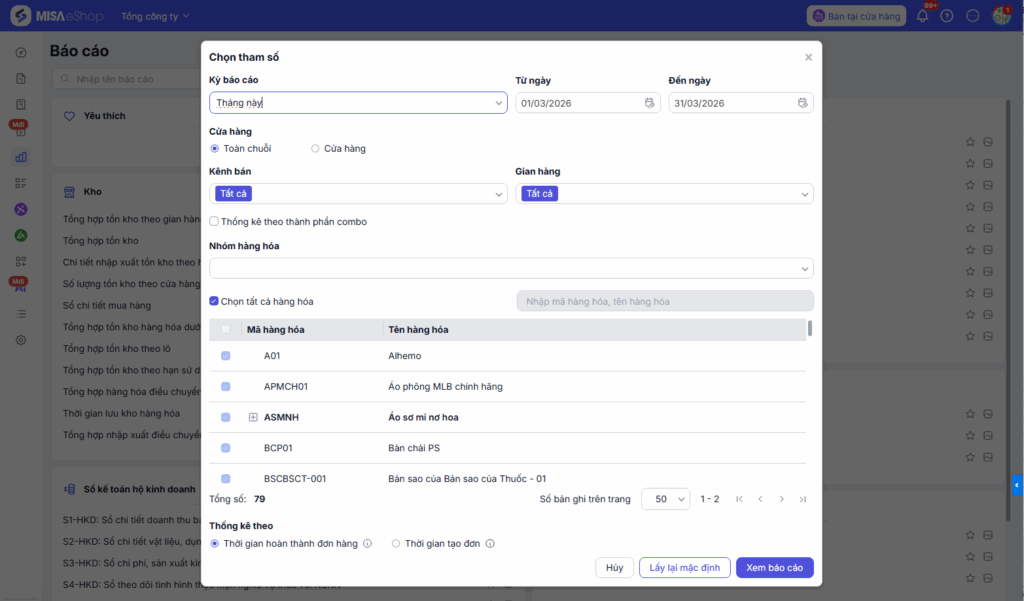
Task: Open the settings gear in left sidebar
Action: point(21,340)
